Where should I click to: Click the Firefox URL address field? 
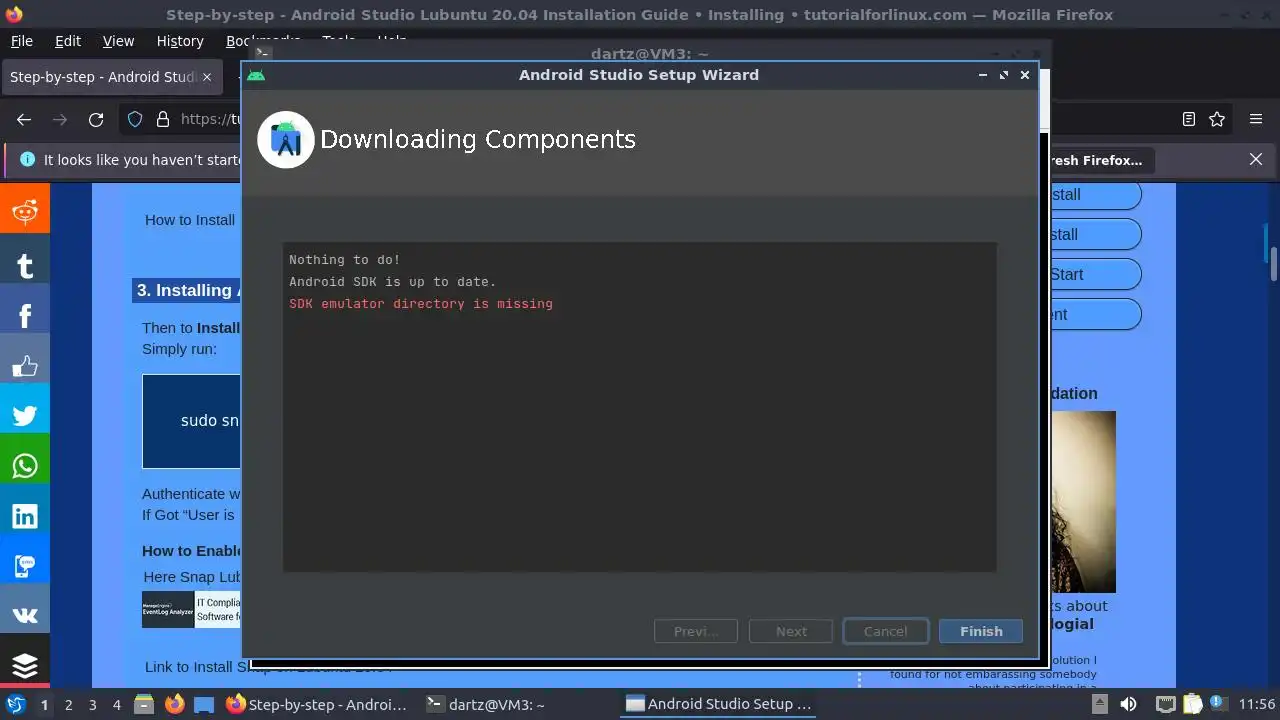210,119
